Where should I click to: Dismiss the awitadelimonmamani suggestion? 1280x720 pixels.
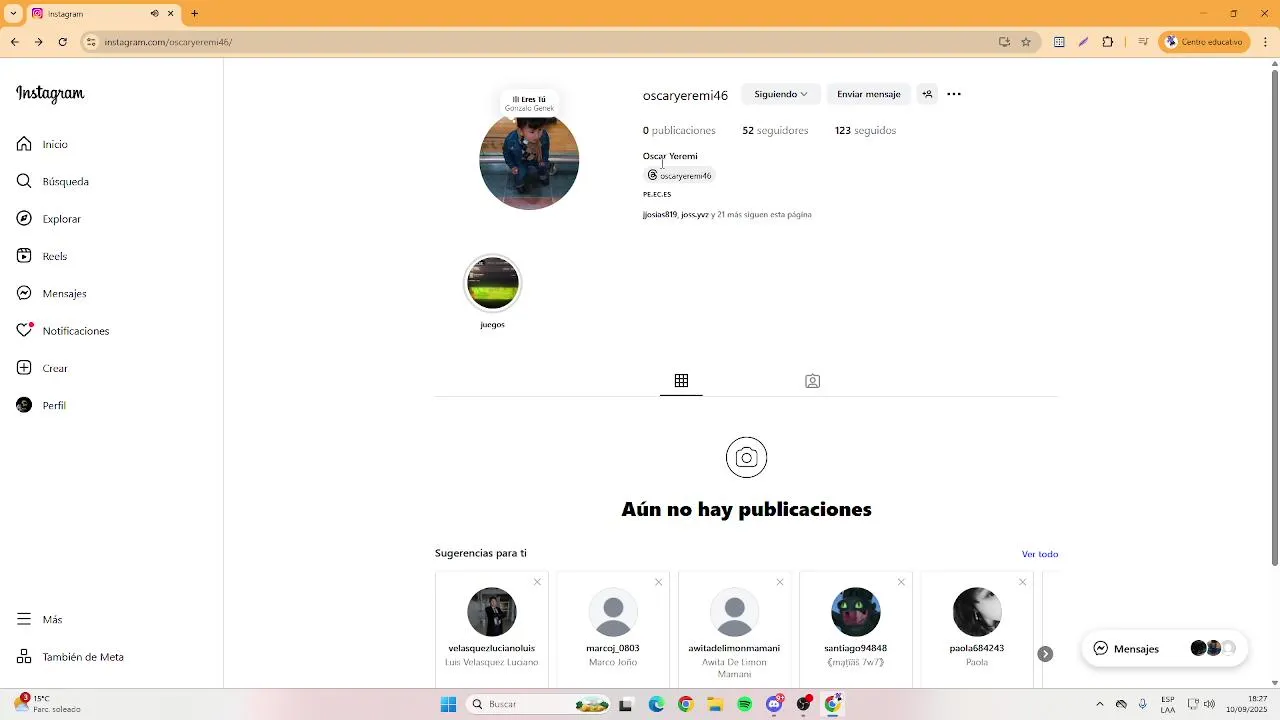780,582
